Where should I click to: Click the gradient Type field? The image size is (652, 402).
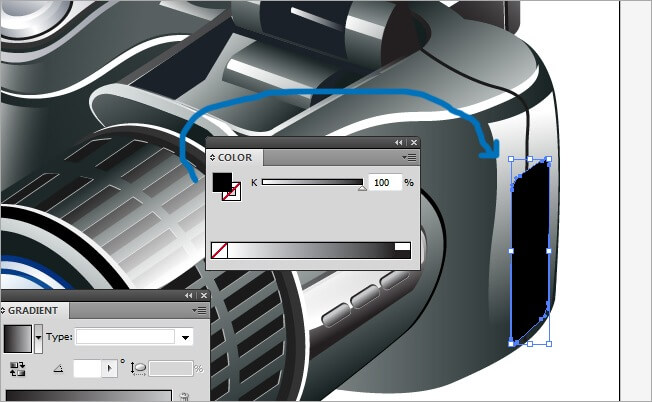click(125, 337)
